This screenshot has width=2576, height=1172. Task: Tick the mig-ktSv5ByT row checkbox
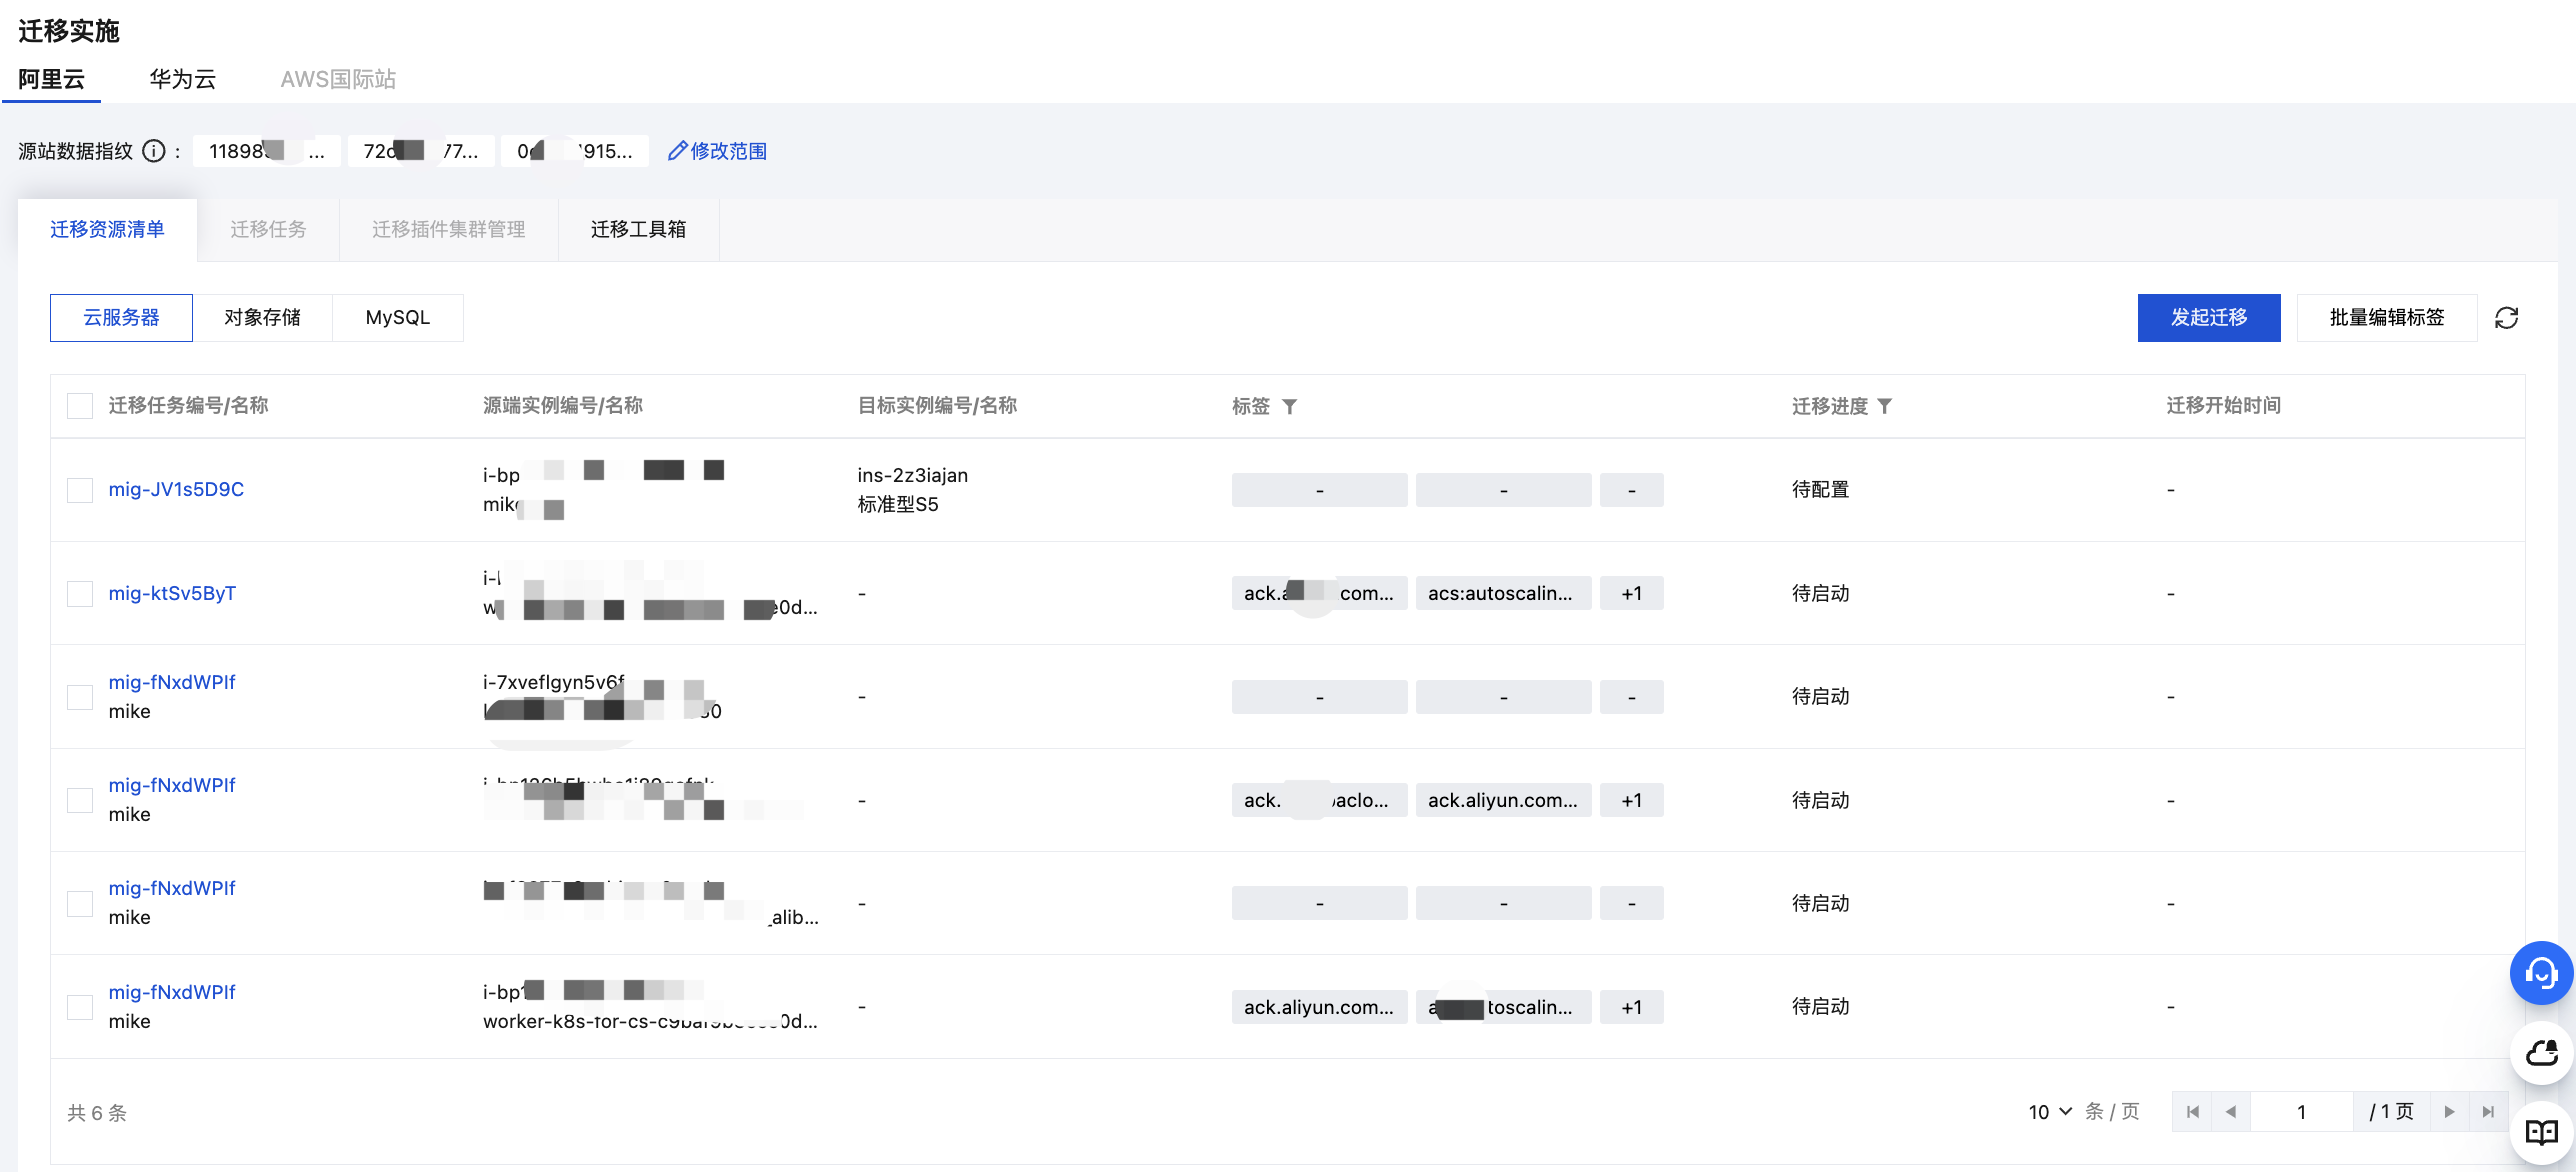click(x=80, y=594)
